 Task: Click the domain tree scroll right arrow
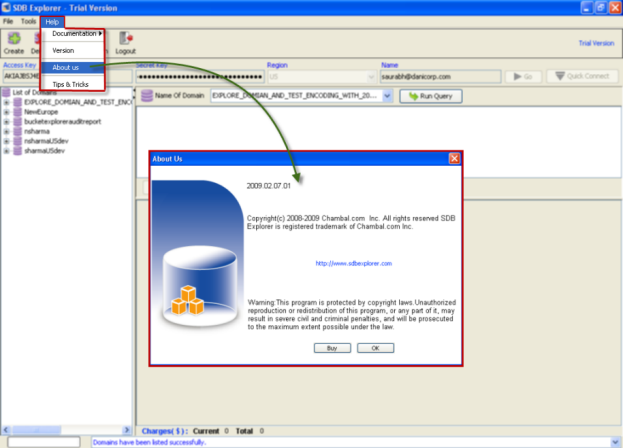(x=127, y=430)
